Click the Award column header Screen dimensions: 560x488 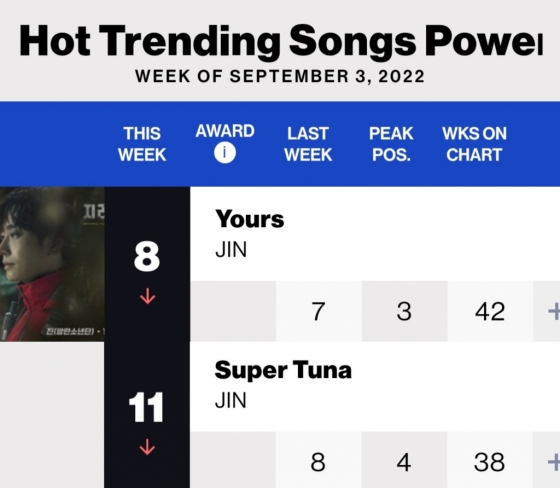(x=225, y=131)
